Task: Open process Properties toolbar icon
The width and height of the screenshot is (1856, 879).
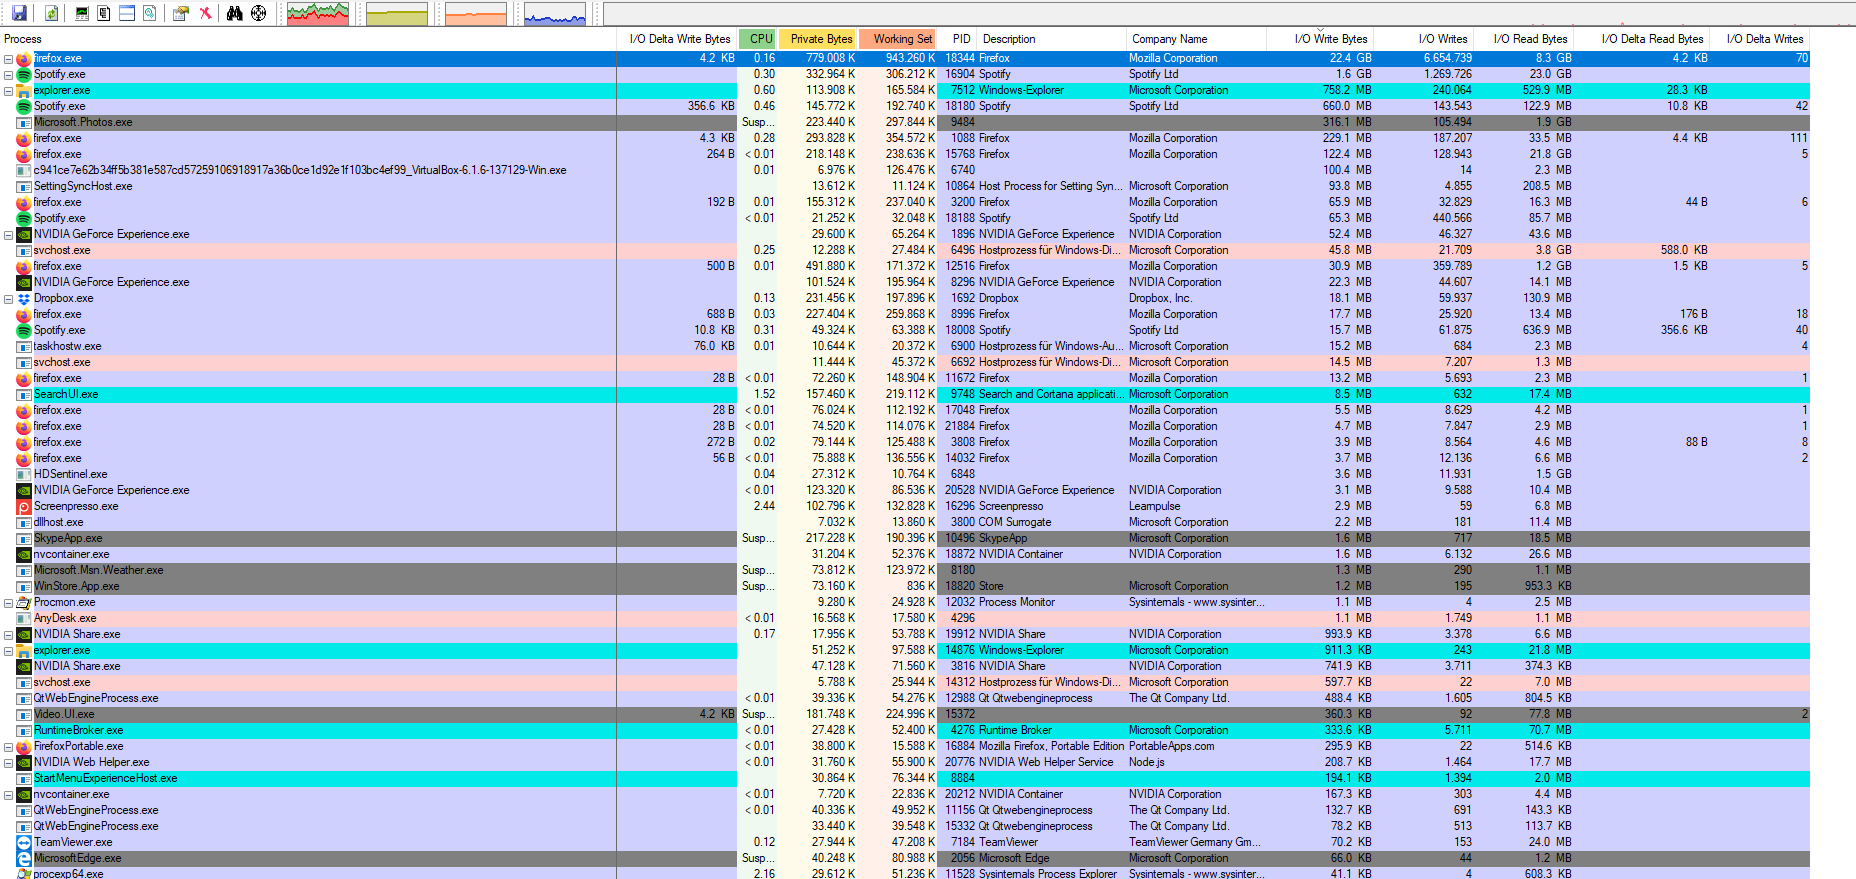Action: pos(181,13)
